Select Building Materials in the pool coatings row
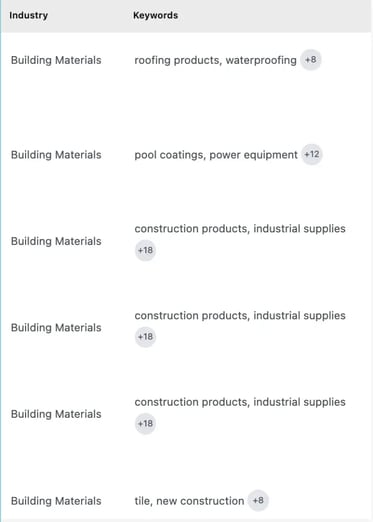 pyautogui.click(x=56, y=155)
